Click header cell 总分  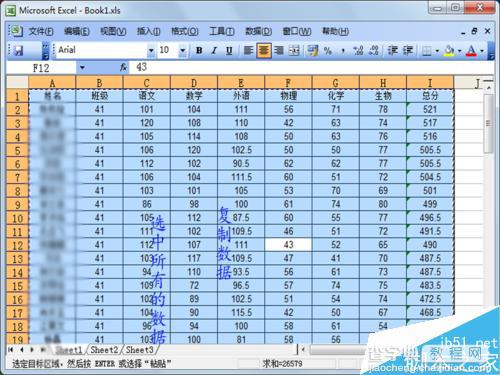click(x=430, y=96)
